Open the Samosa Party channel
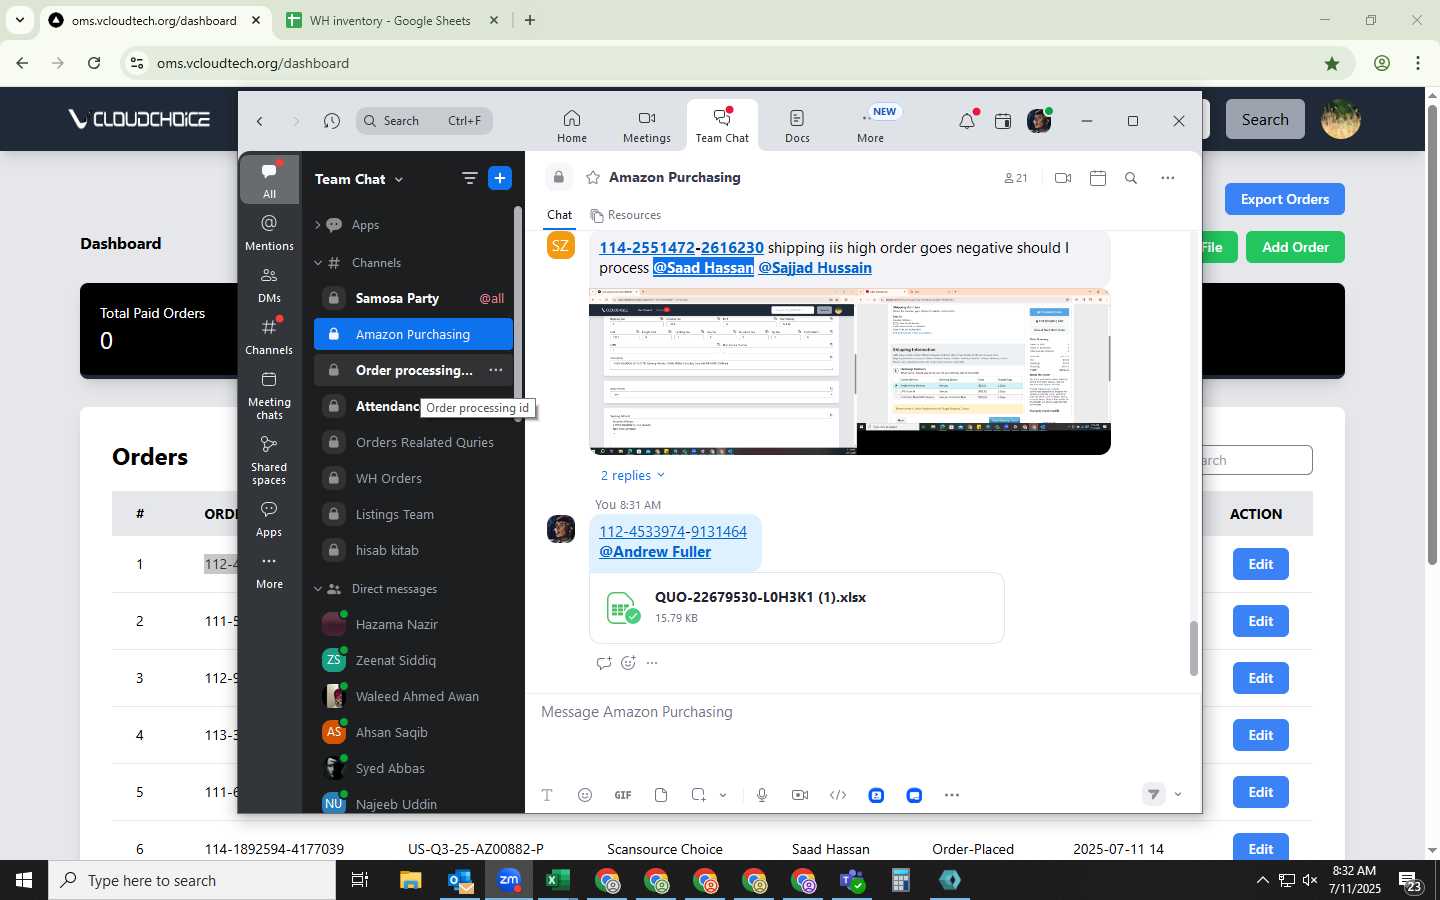1440x900 pixels. (413, 298)
